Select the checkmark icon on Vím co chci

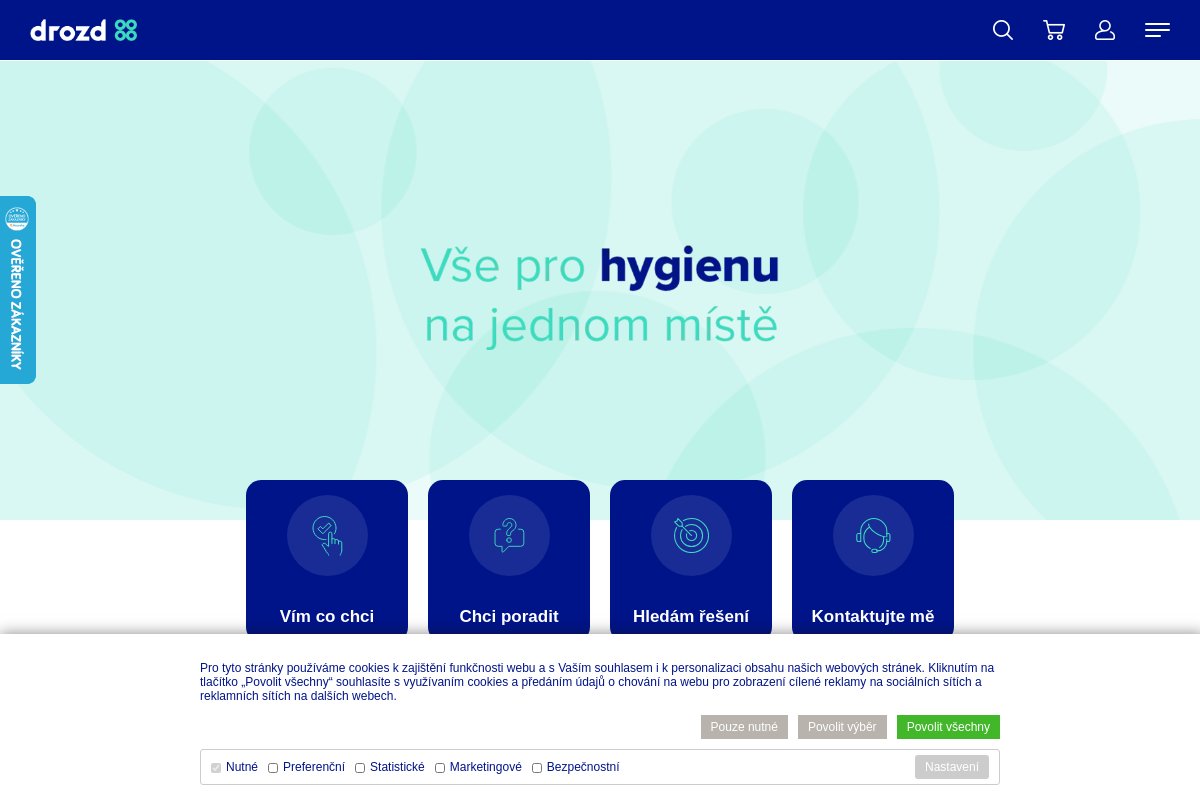[327, 535]
